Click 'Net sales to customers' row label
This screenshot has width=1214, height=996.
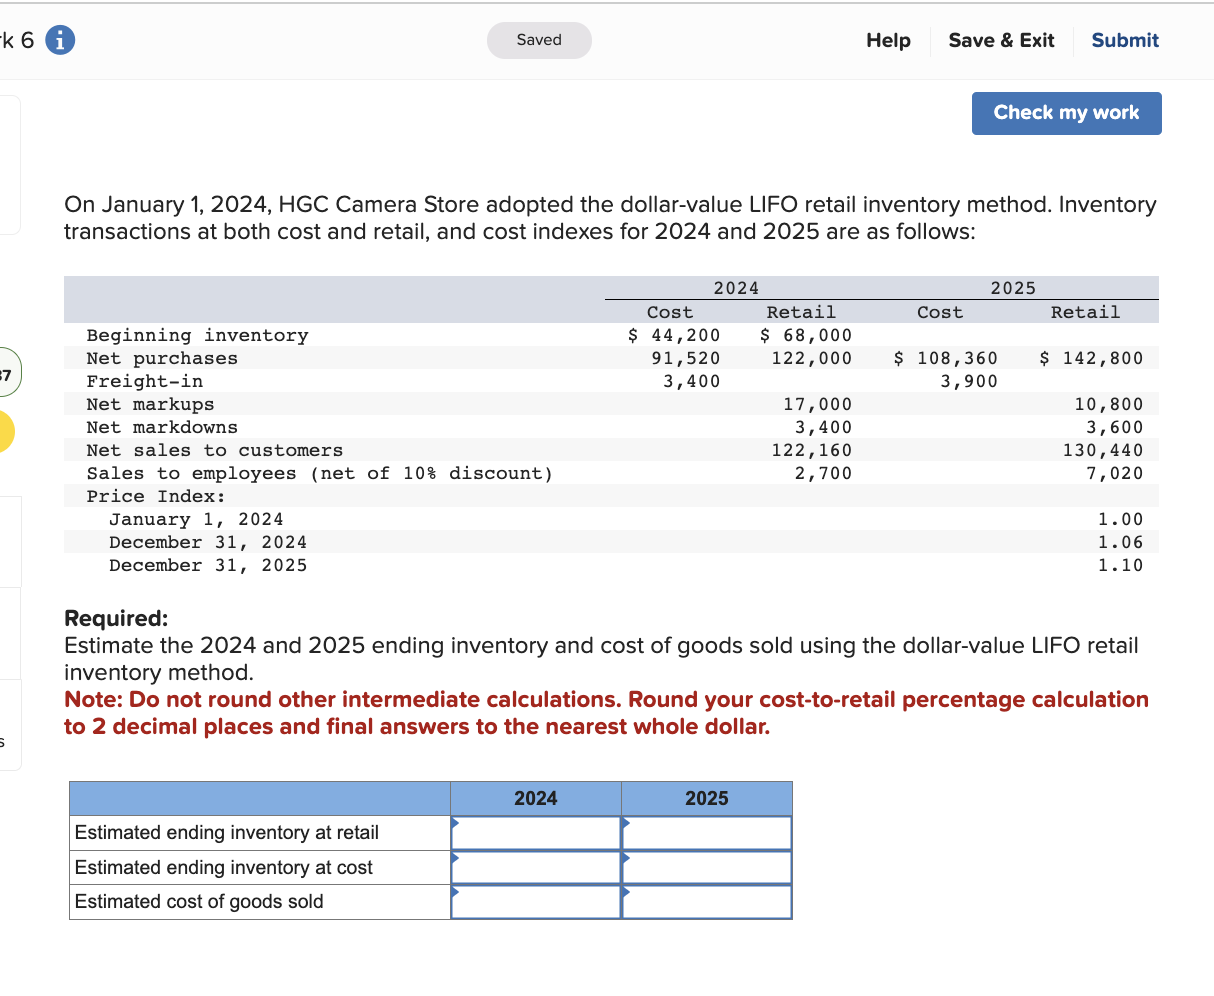tap(215, 450)
